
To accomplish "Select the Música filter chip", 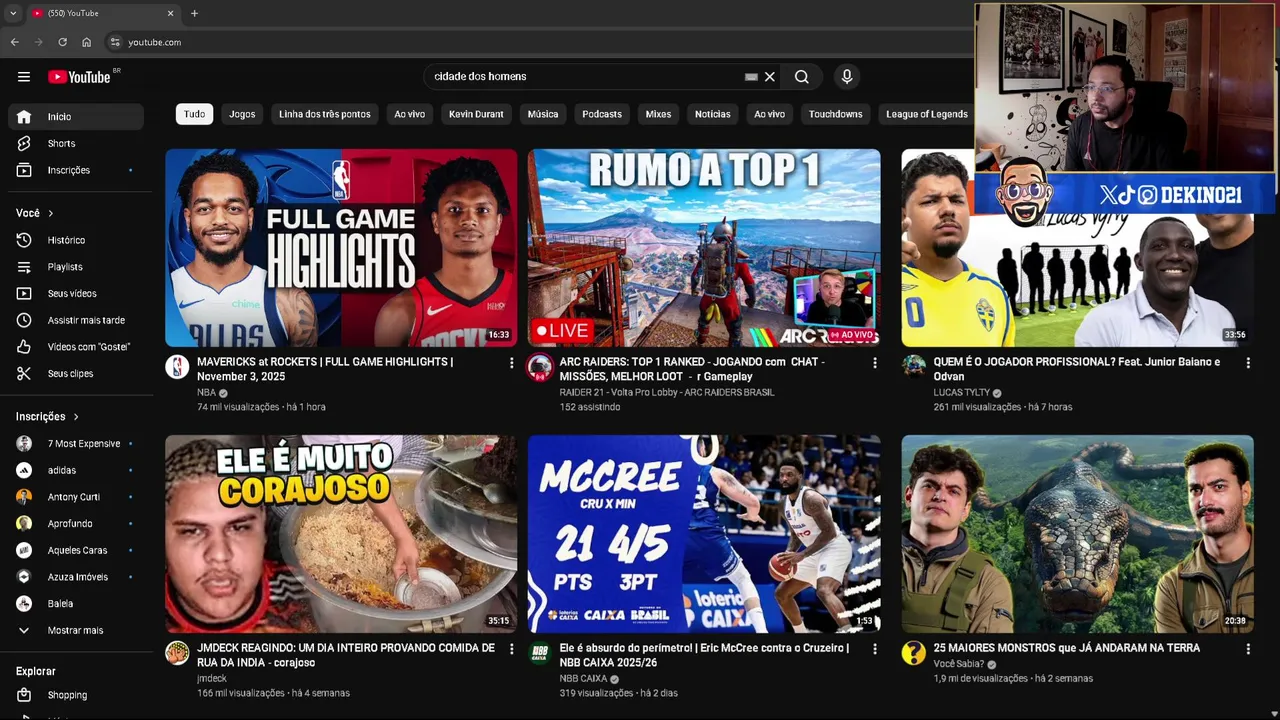I will pos(543,114).
